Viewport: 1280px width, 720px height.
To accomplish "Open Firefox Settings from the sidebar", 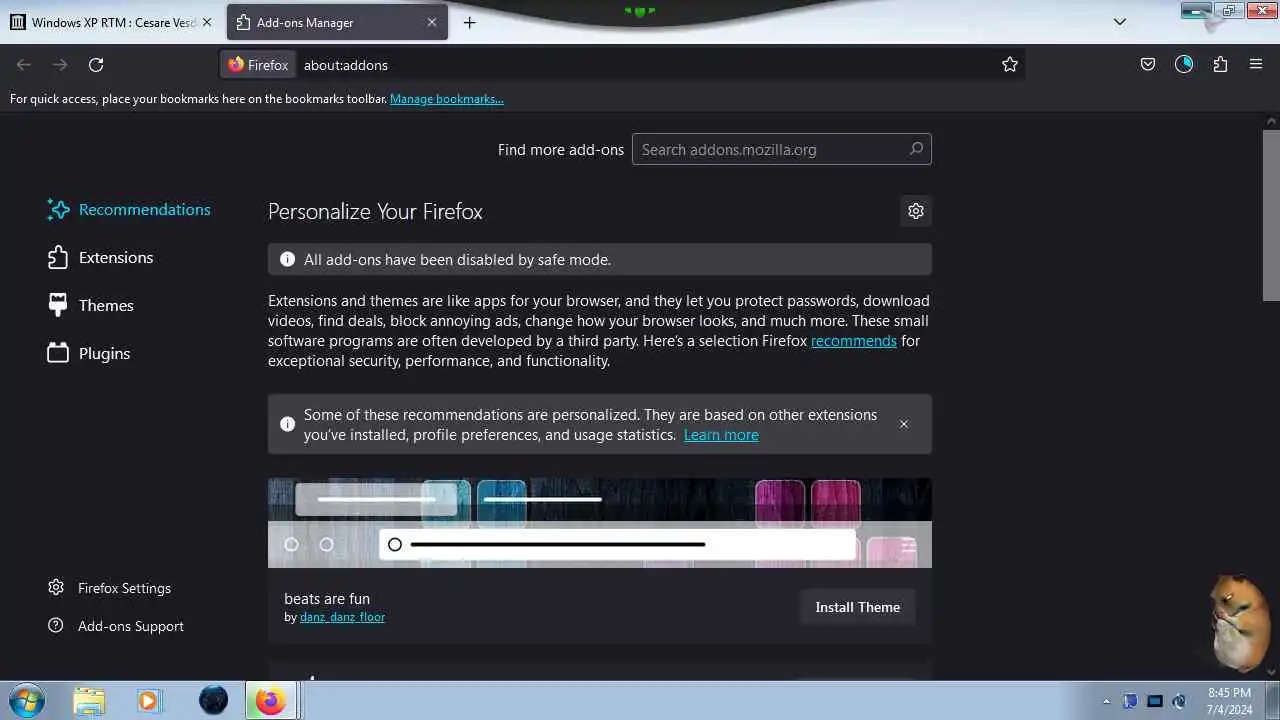I will point(110,588).
